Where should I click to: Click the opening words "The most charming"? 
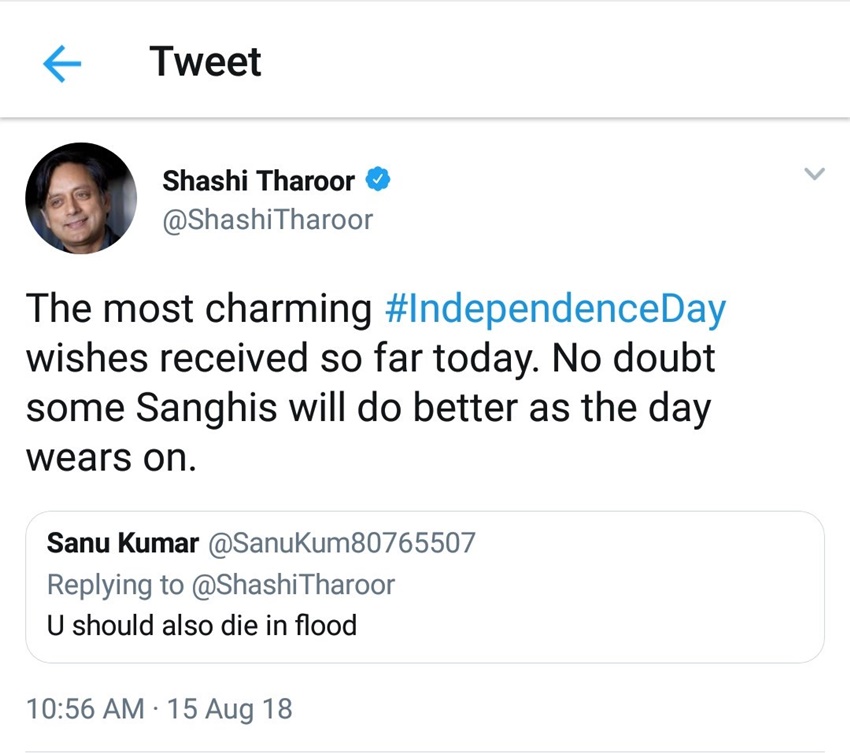198,308
